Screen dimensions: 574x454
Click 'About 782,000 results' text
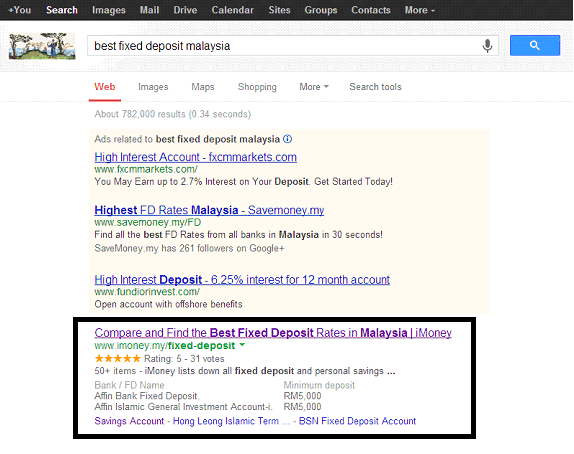(x=172, y=114)
